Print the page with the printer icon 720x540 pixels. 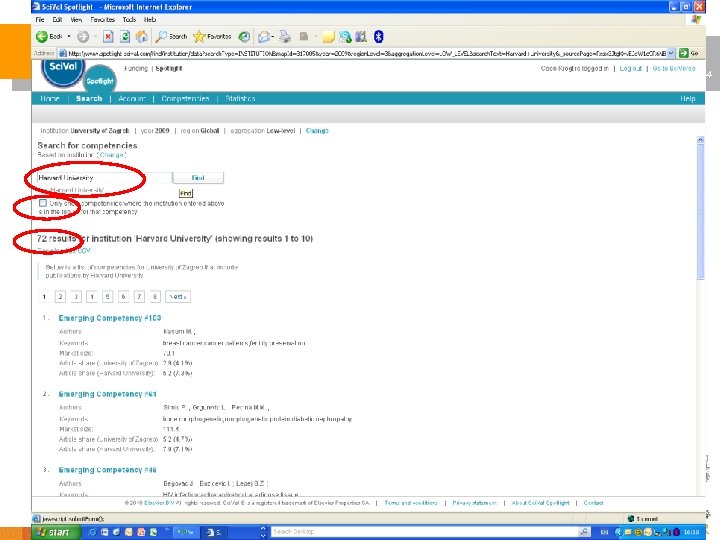pyautogui.click(x=285, y=36)
